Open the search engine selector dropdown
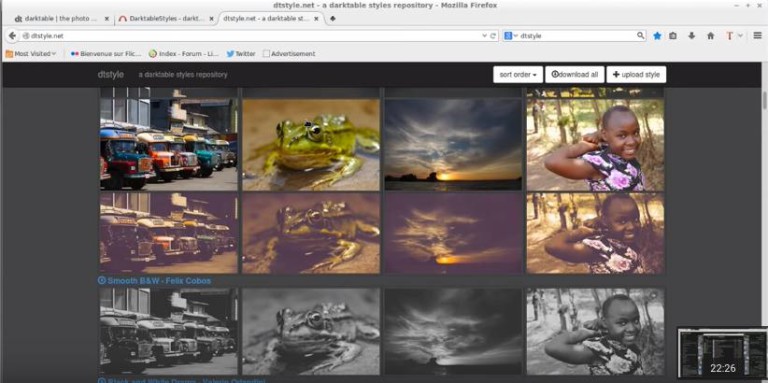The width and height of the screenshot is (768, 383). [511, 36]
